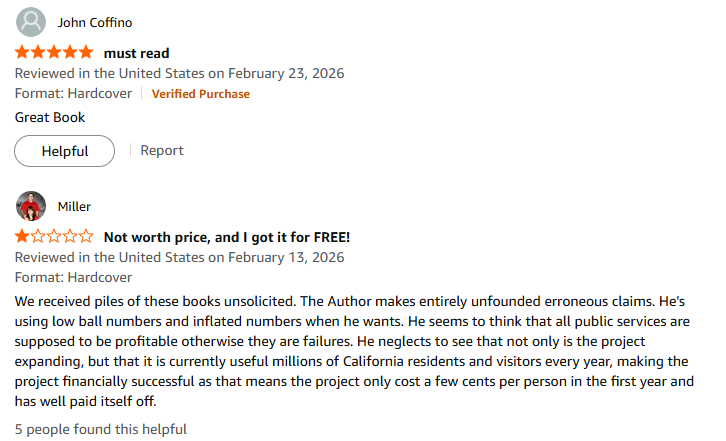Click the February 13, 2026 review date line
Viewport: 726px width, 441px height.
click(x=180, y=257)
